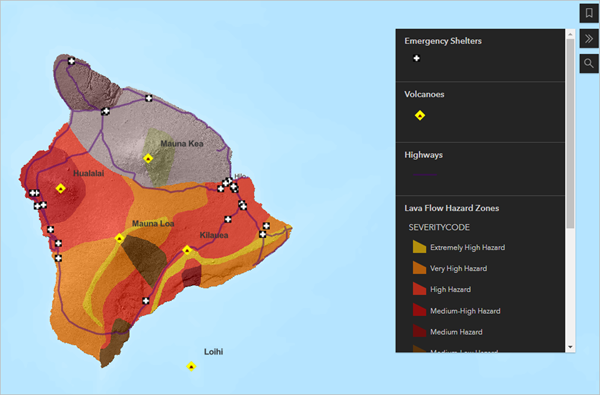This screenshot has height=395, width=600.
Task: Open the Search tool
Action: point(589,64)
